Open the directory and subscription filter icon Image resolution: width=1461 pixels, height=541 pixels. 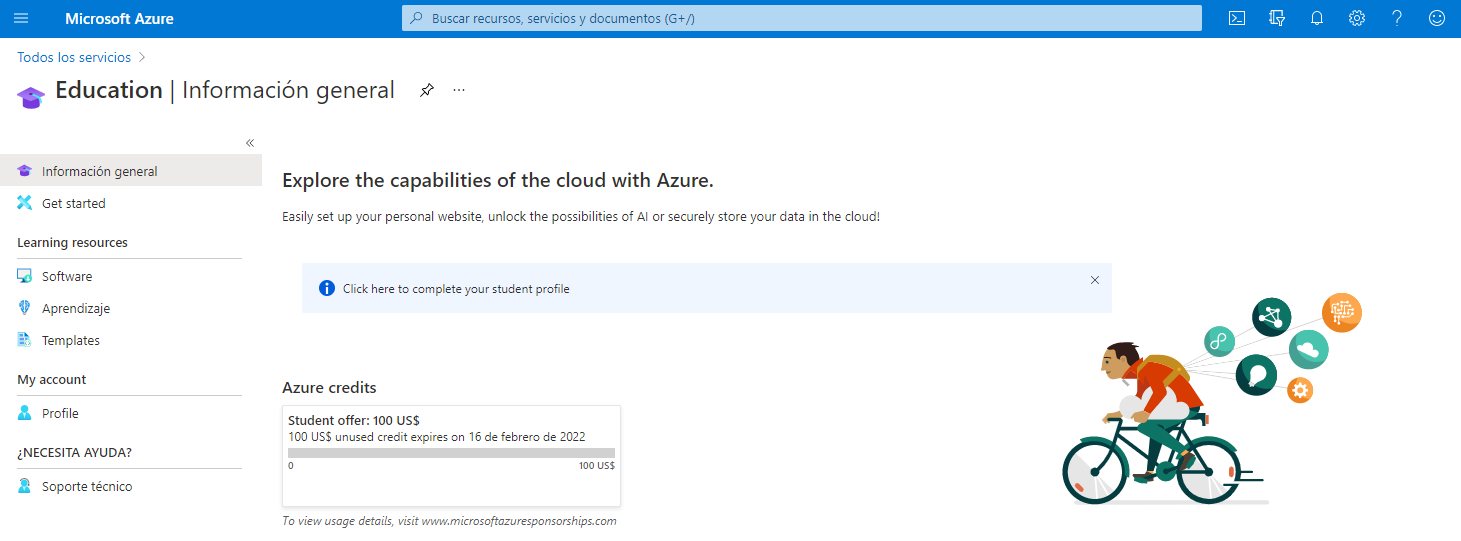1277,18
